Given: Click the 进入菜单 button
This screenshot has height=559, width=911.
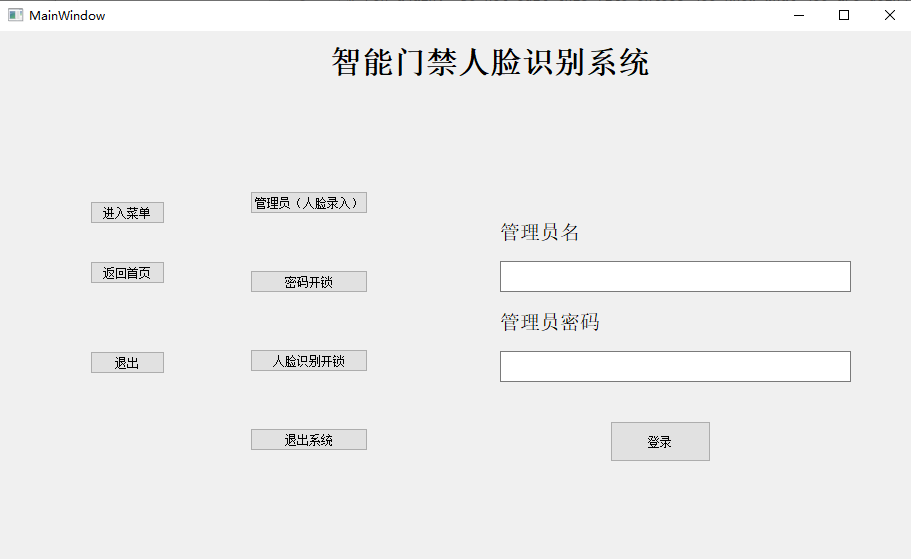Looking at the screenshot, I should coord(127,213).
